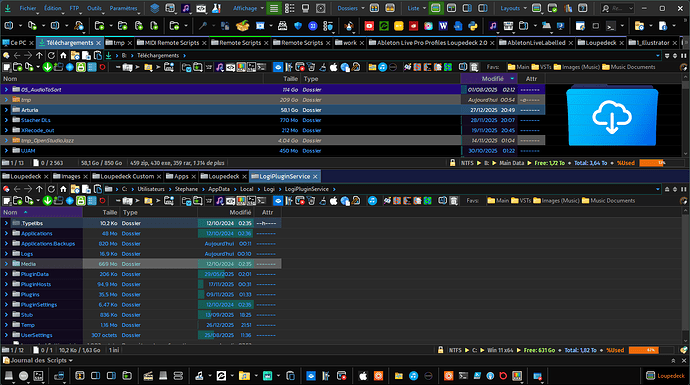
Task: Expand the PluginData folder row
Action: tap(6, 274)
